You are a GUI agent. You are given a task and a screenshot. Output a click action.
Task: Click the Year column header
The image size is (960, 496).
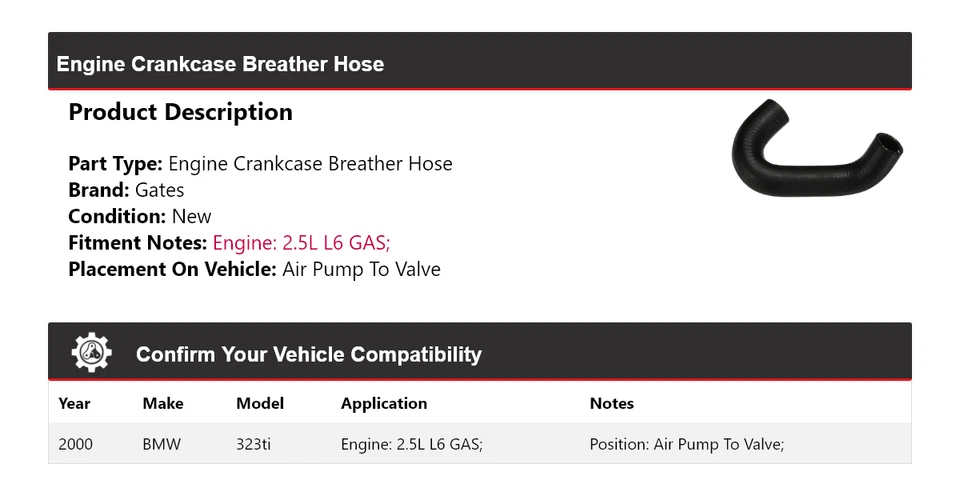click(x=74, y=404)
